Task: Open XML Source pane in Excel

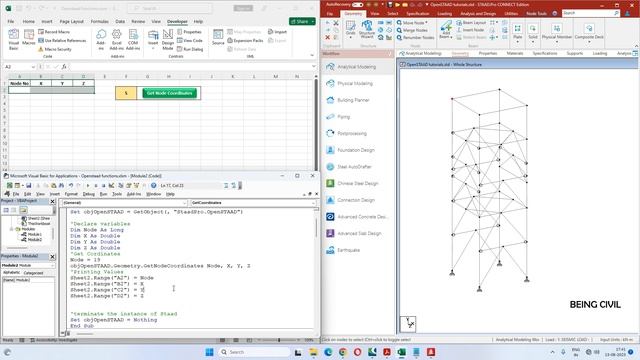Action: 218,37
